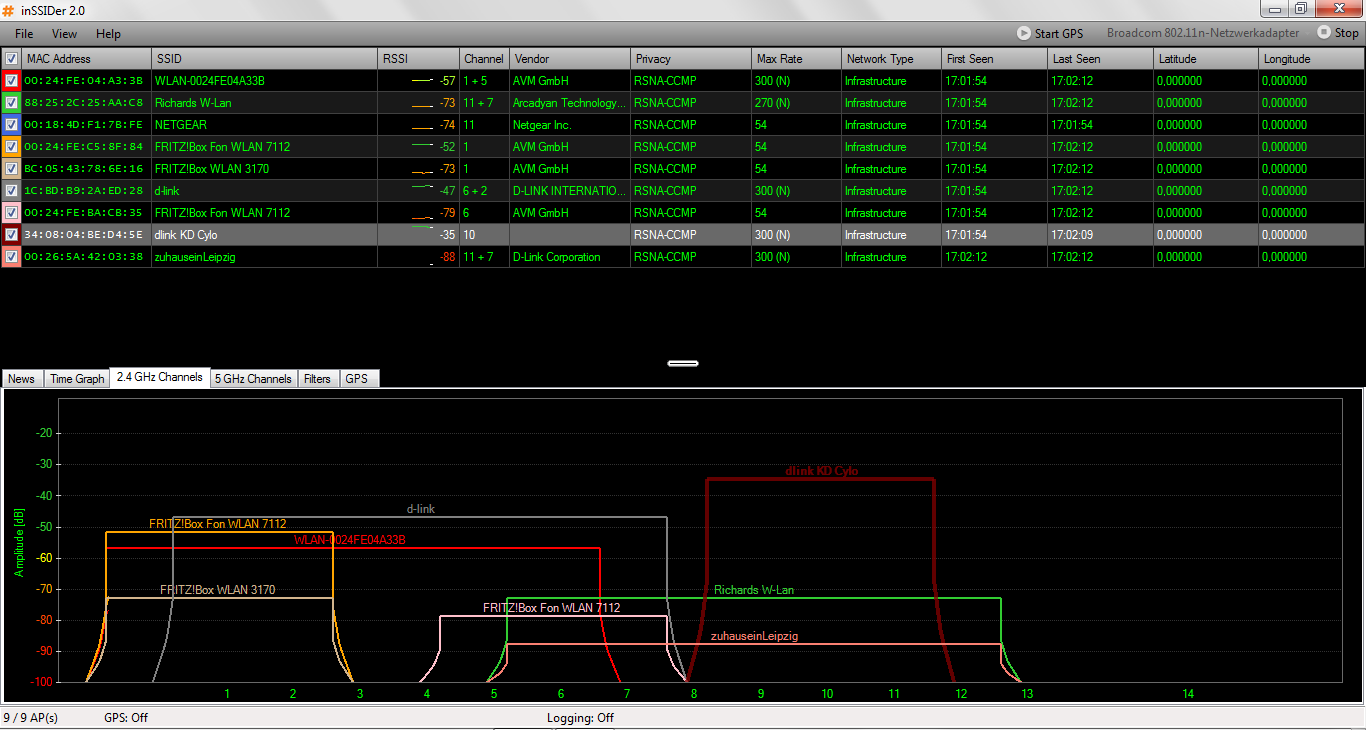
Task: Click the MAC address 88:25:2C:25:AA:C8
Action: pos(84,103)
